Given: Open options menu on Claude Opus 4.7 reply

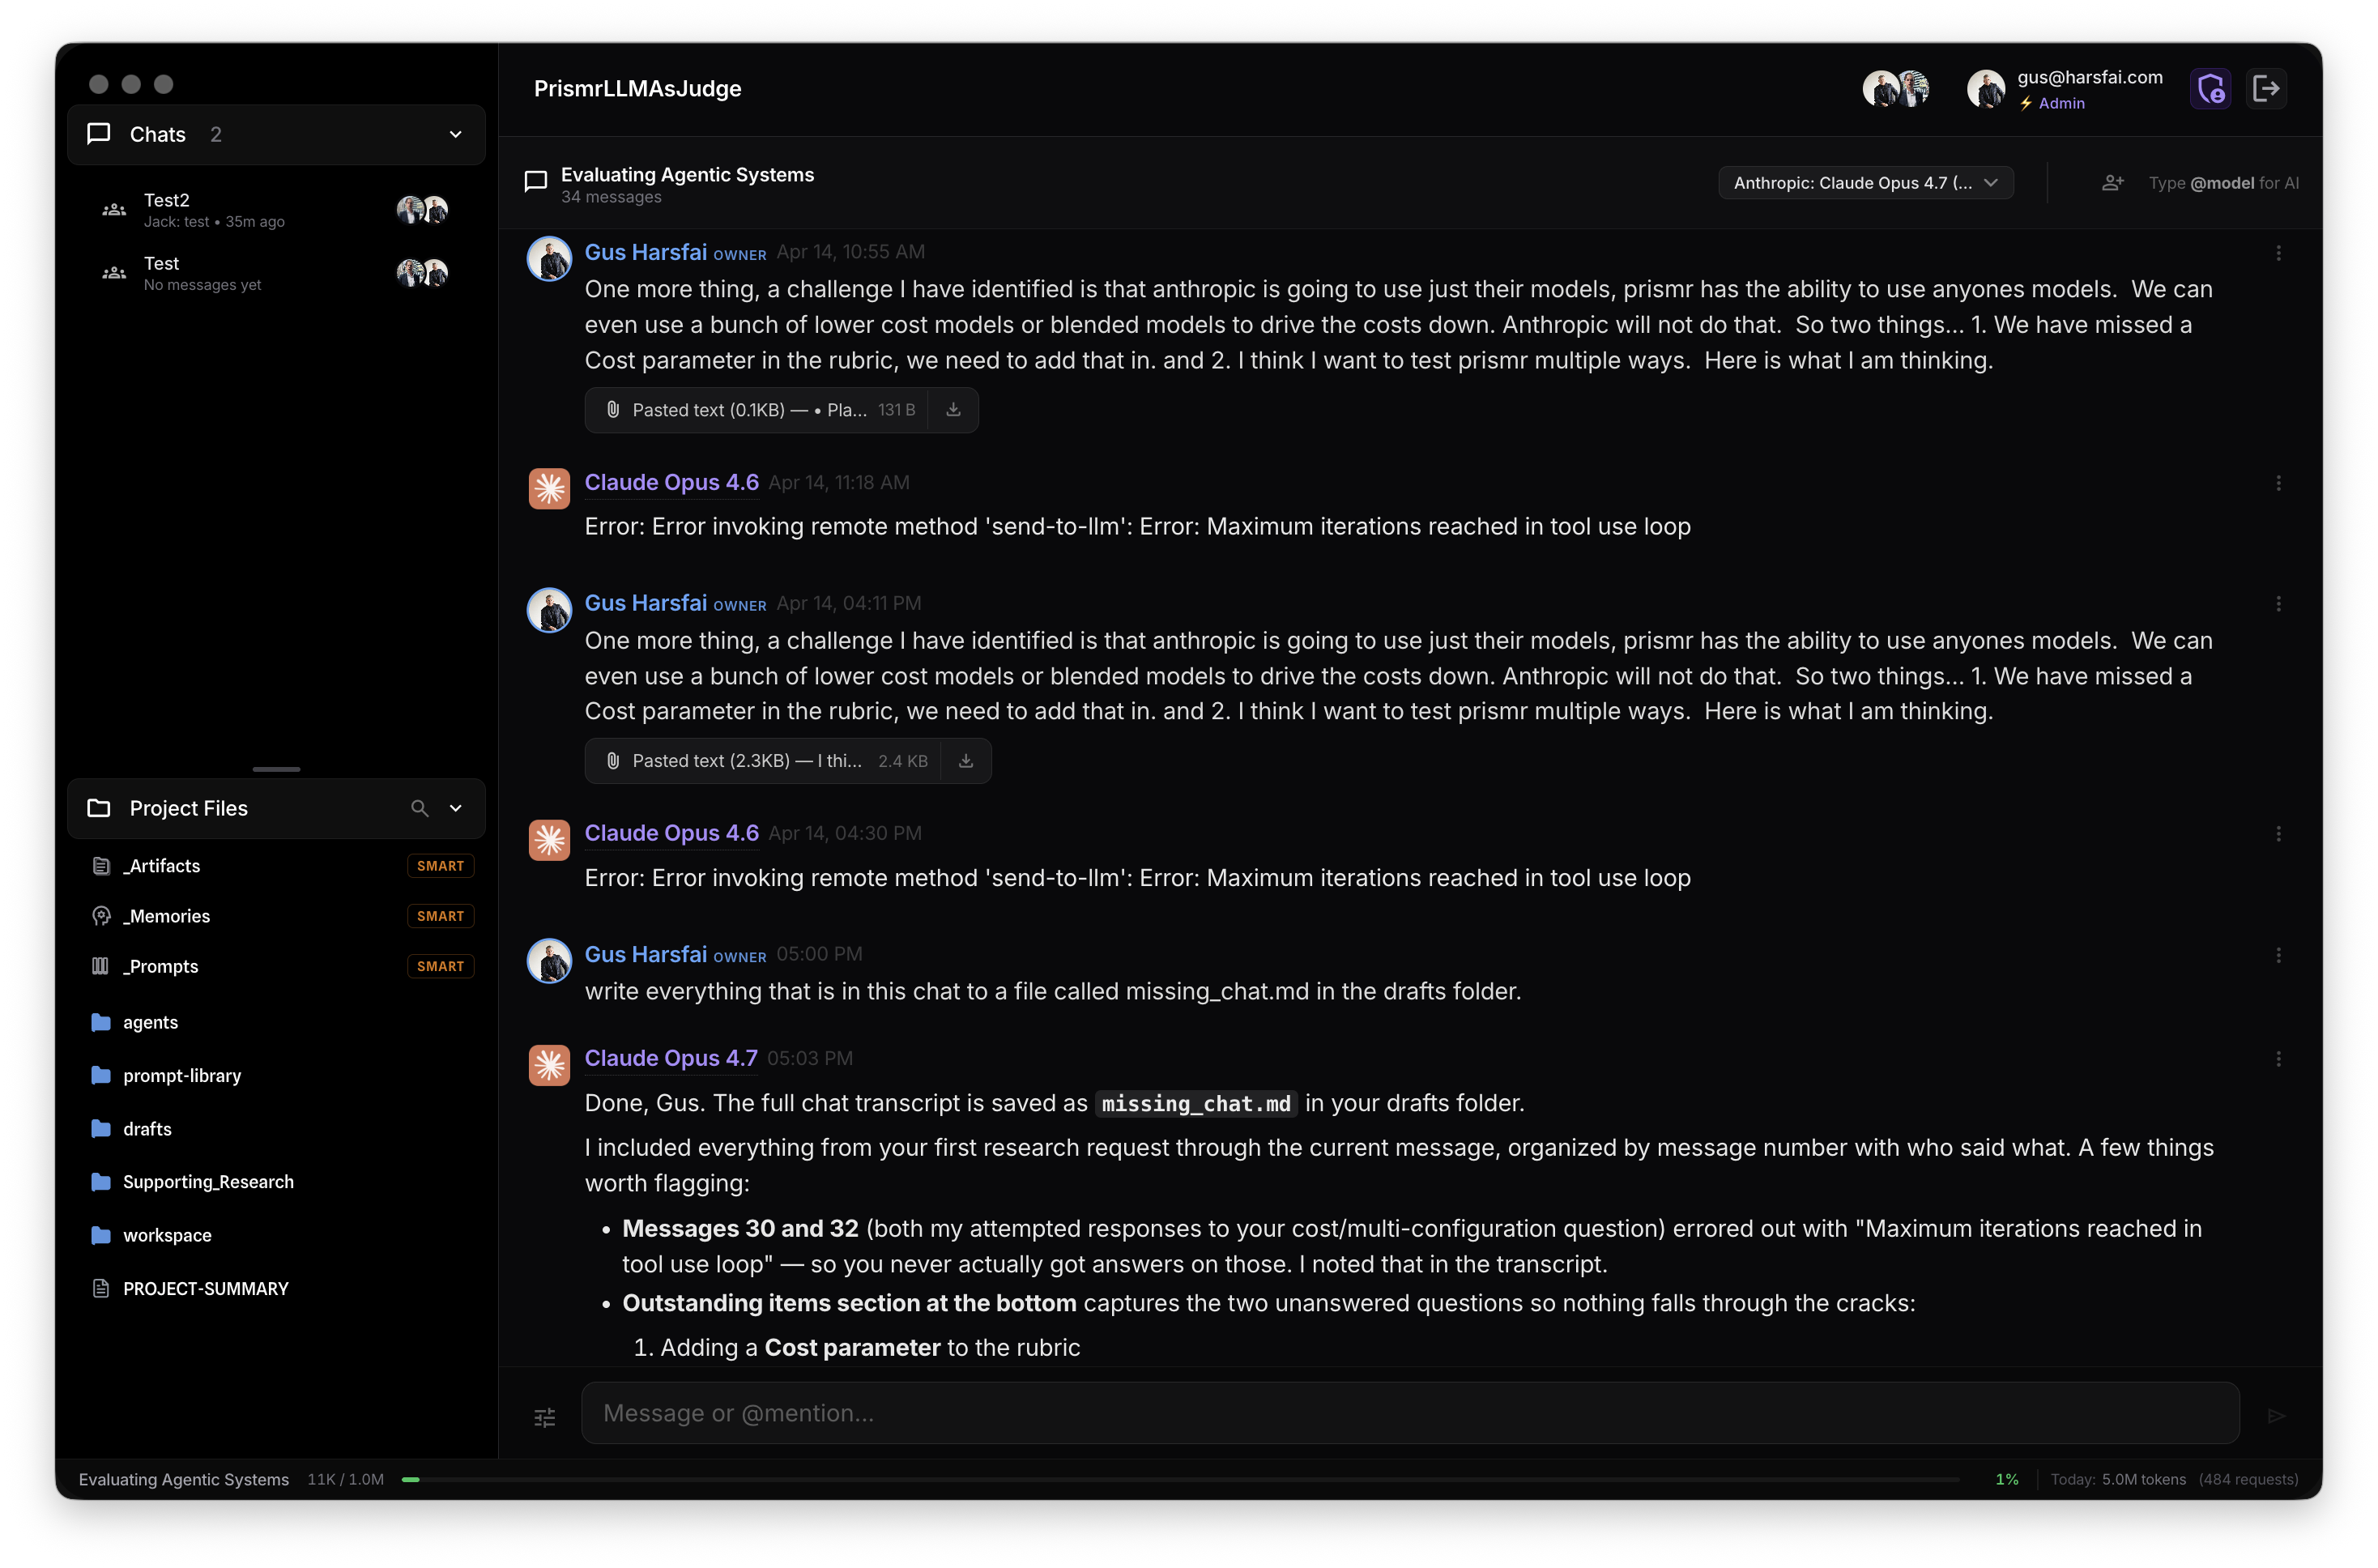Looking at the screenshot, I should click(x=2279, y=1058).
